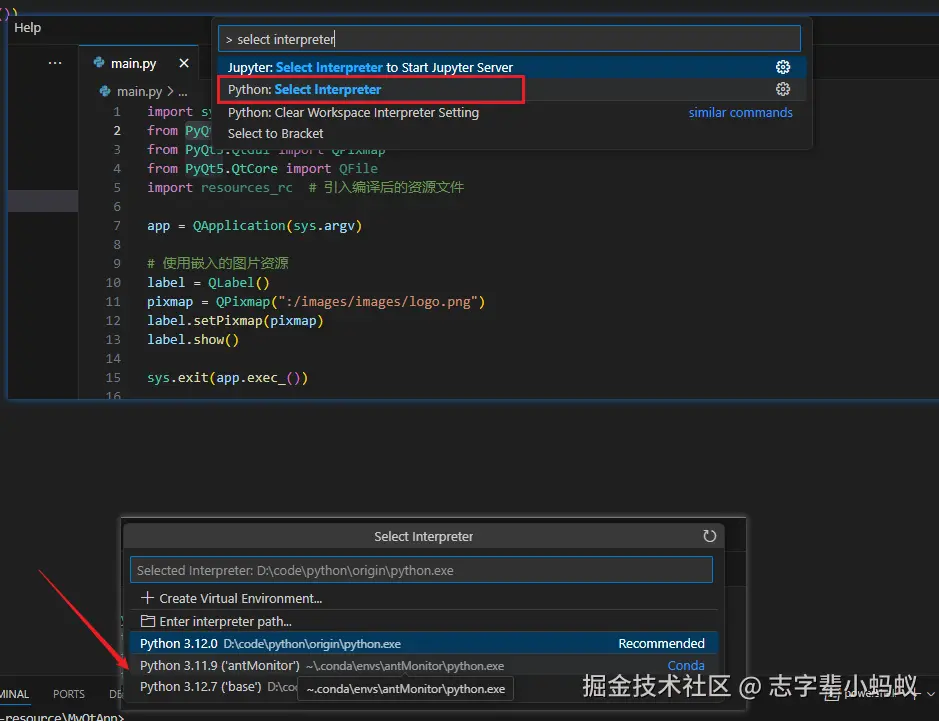Click the label = QLabel() line

(x=208, y=283)
